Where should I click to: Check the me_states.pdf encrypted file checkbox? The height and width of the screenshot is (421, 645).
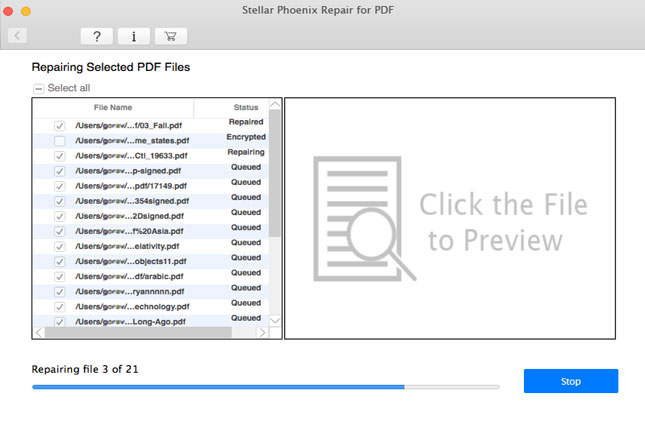click(x=60, y=141)
